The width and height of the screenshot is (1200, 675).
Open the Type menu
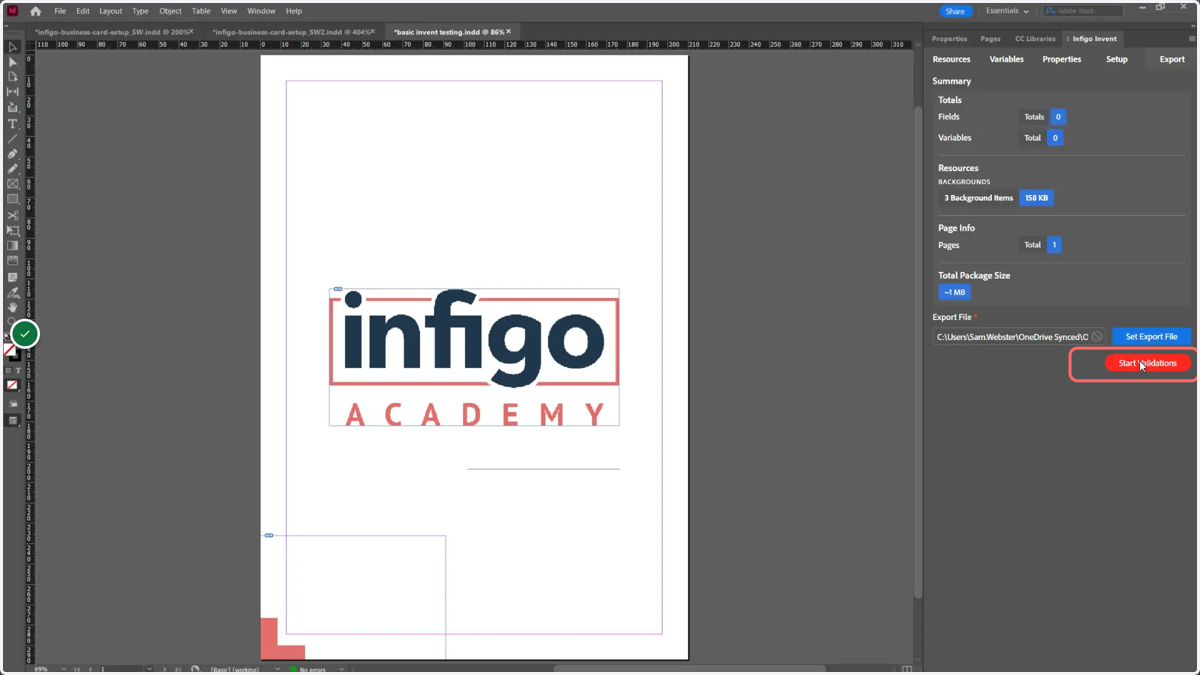click(140, 11)
